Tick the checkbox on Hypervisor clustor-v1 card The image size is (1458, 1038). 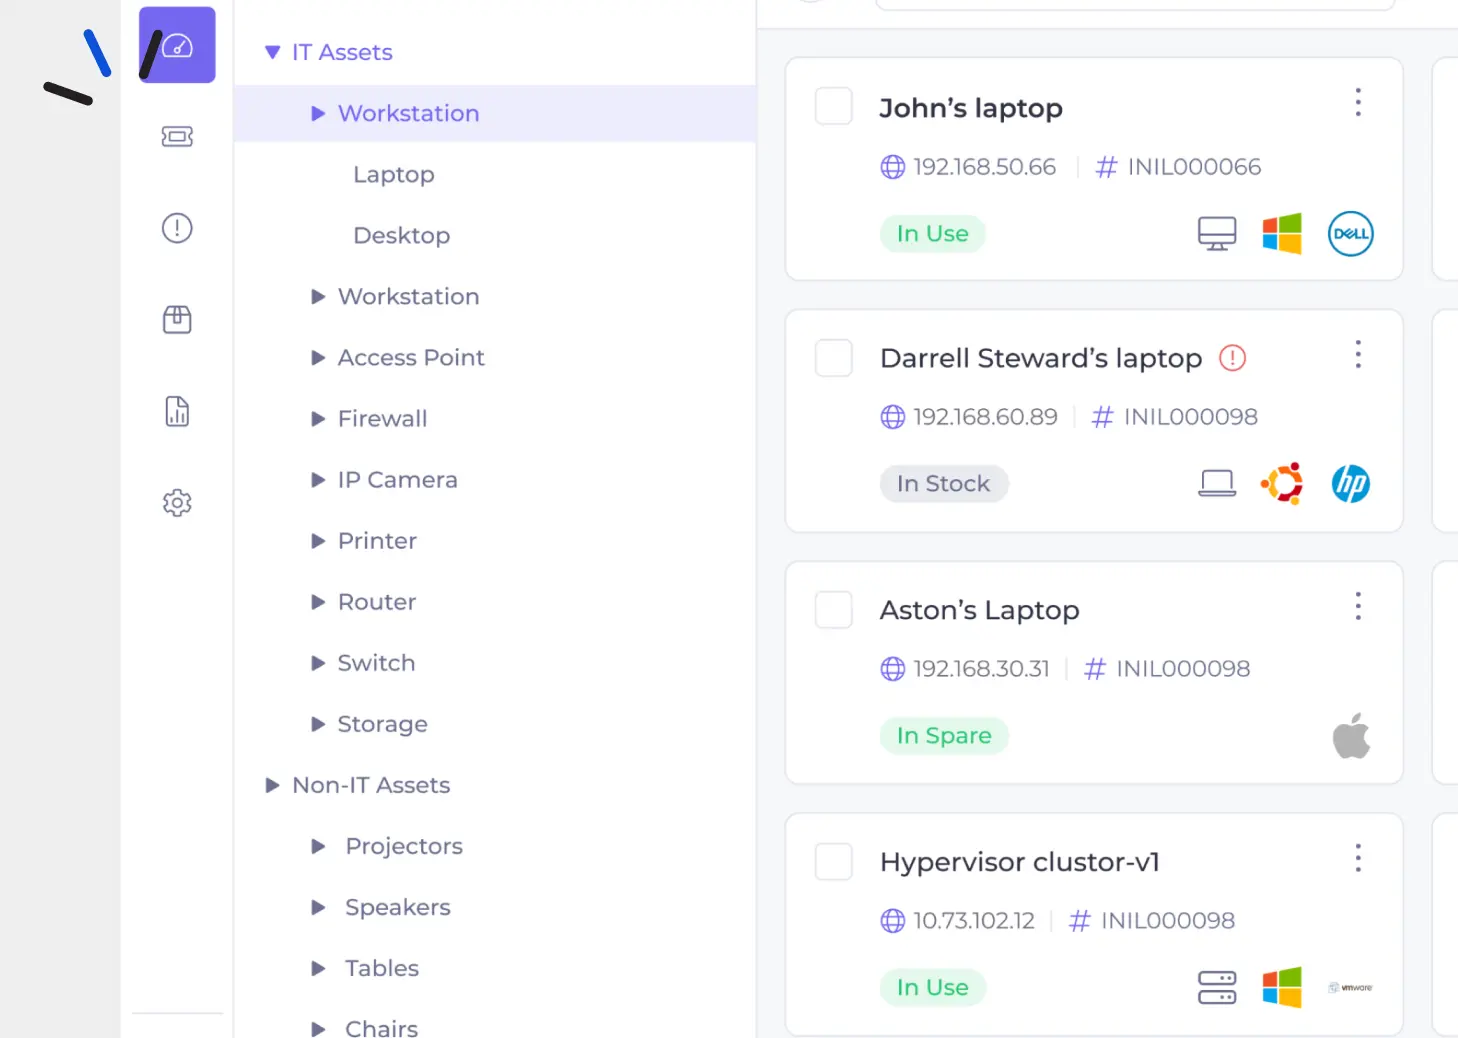tap(833, 861)
